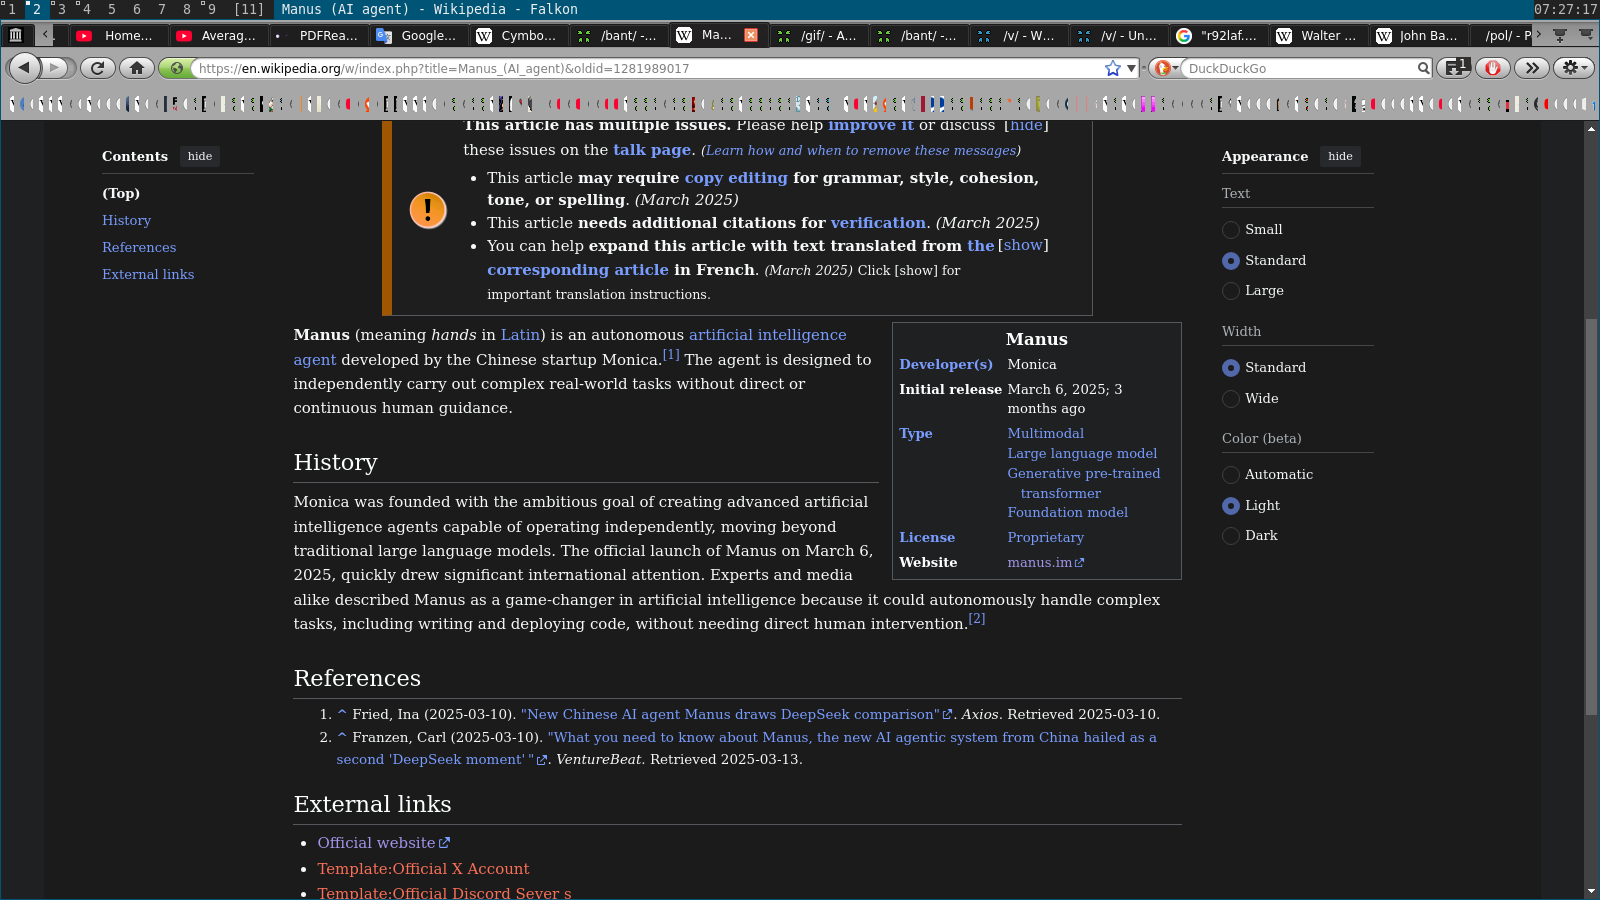Open the Large language model link
The width and height of the screenshot is (1600, 900).
coord(1082,453)
